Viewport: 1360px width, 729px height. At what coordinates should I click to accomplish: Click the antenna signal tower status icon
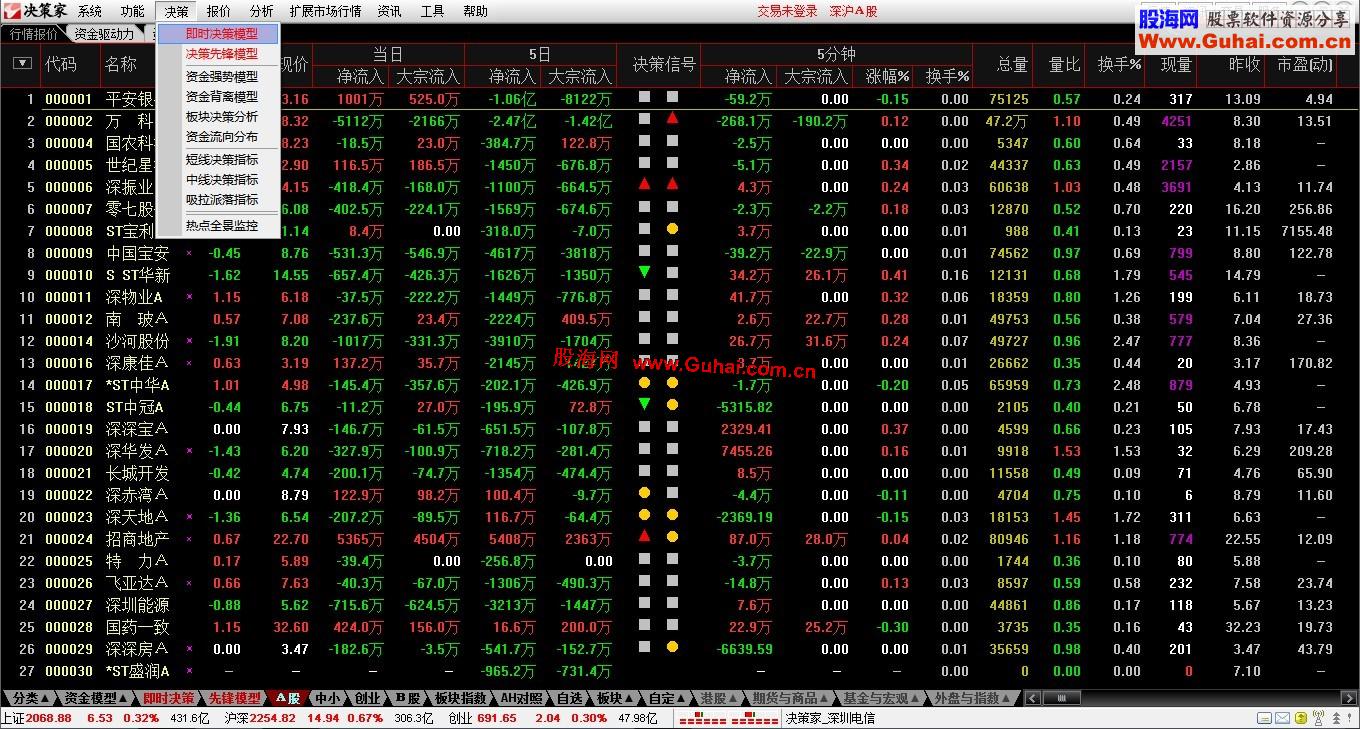(x=1318, y=717)
